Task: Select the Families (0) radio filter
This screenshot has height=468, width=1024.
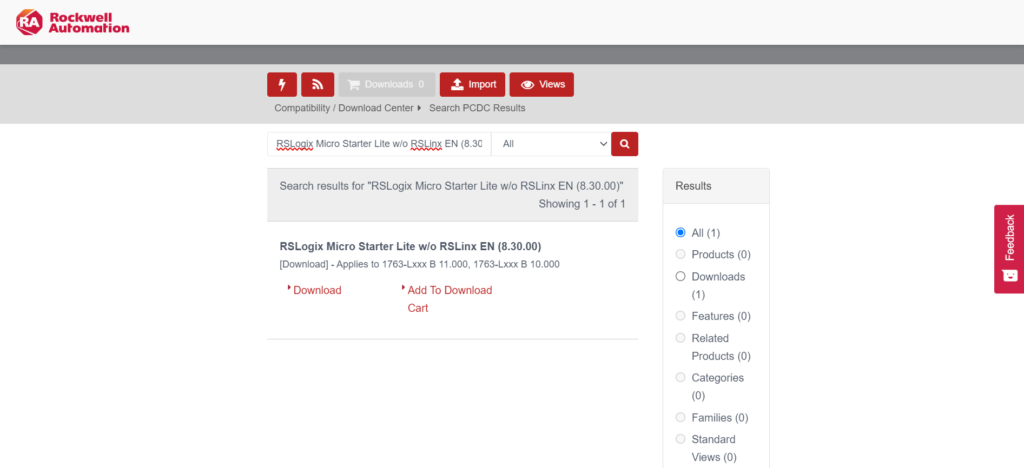Action: [x=680, y=417]
